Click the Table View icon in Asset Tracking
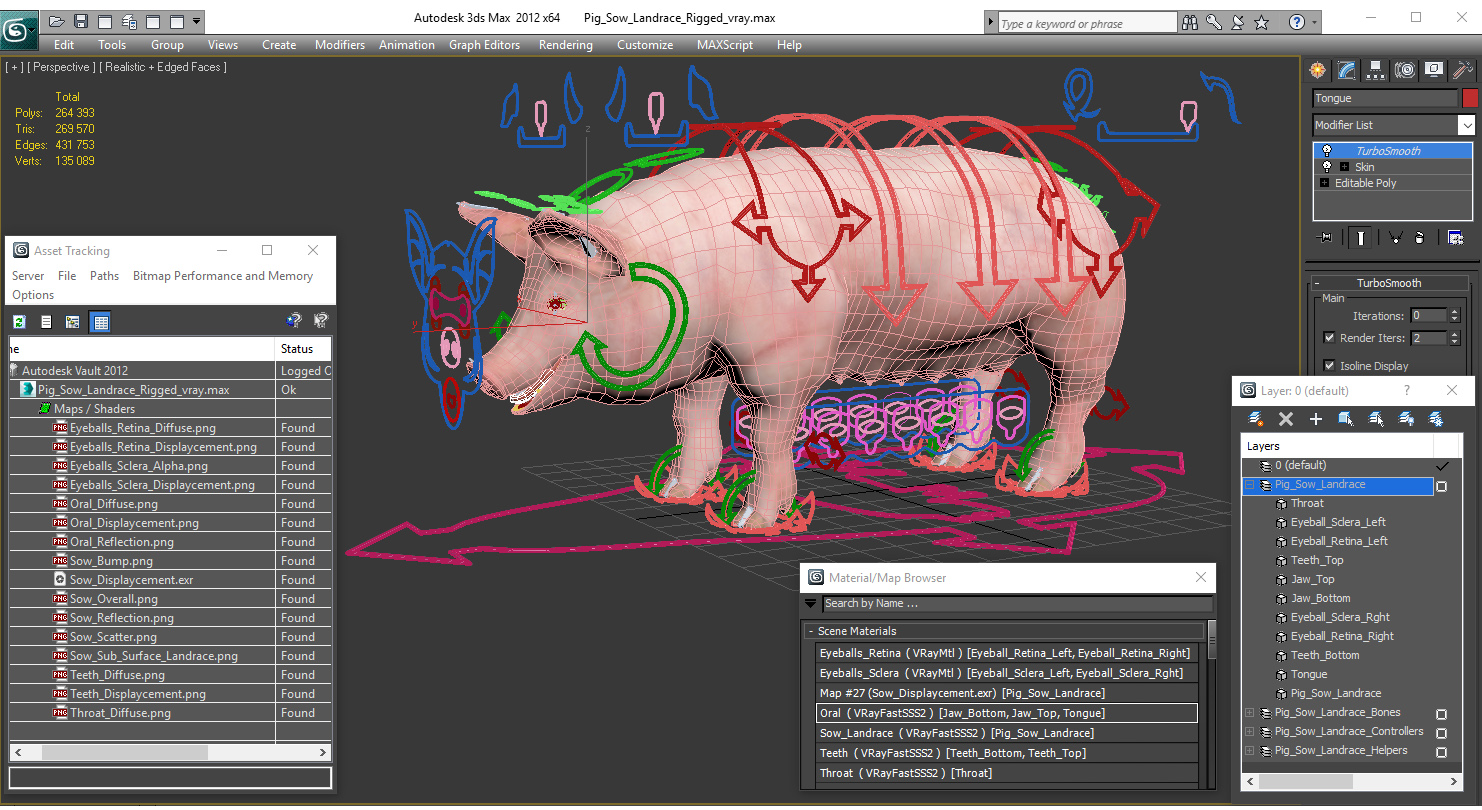The image size is (1482, 810). (100, 321)
